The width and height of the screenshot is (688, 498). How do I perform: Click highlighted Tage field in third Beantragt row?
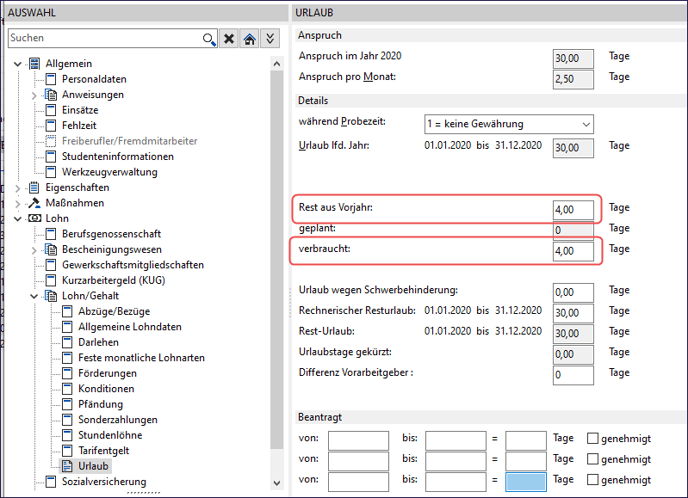pos(526,481)
